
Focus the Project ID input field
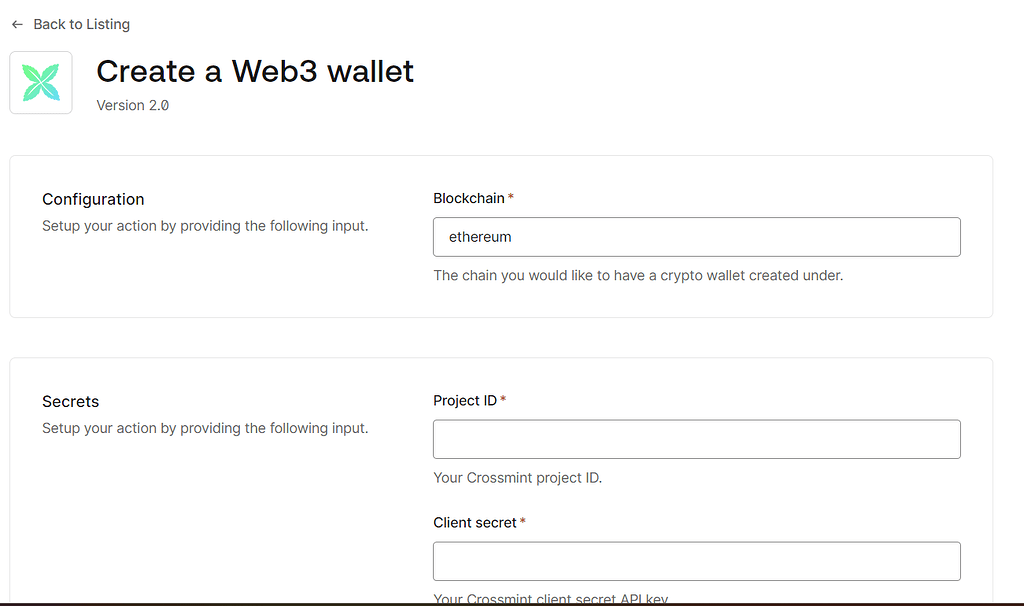tap(696, 439)
